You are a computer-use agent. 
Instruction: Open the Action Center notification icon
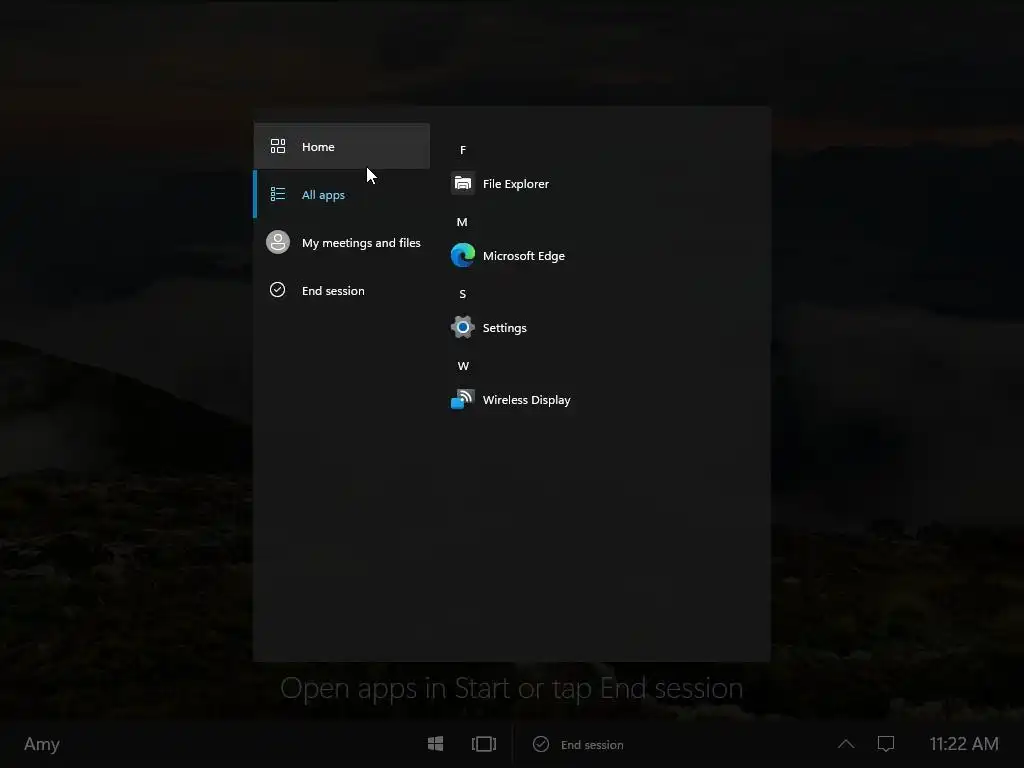886,744
